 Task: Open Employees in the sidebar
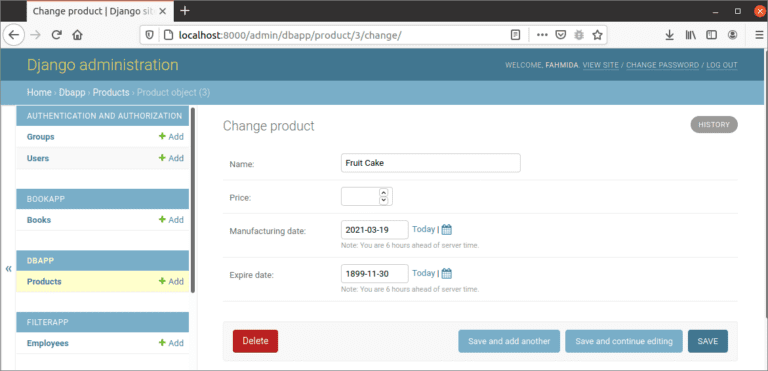pyautogui.click(x=48, y=344)
